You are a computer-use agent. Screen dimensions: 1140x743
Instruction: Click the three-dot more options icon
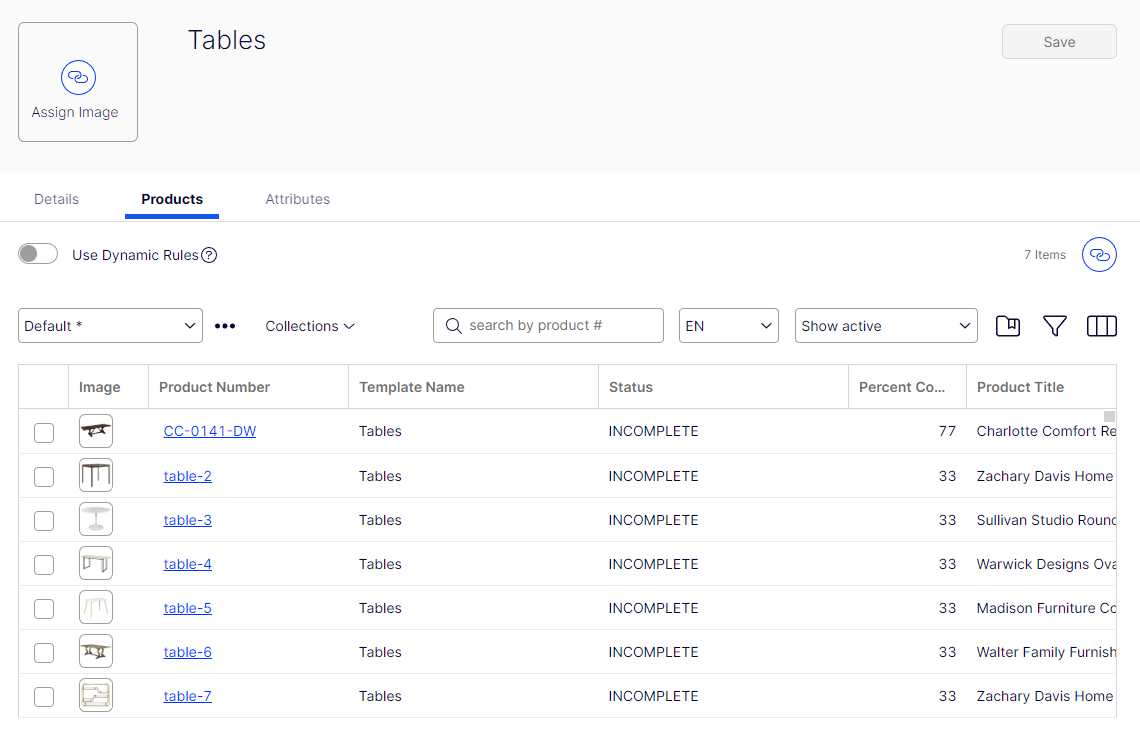(x=225, y=326)
